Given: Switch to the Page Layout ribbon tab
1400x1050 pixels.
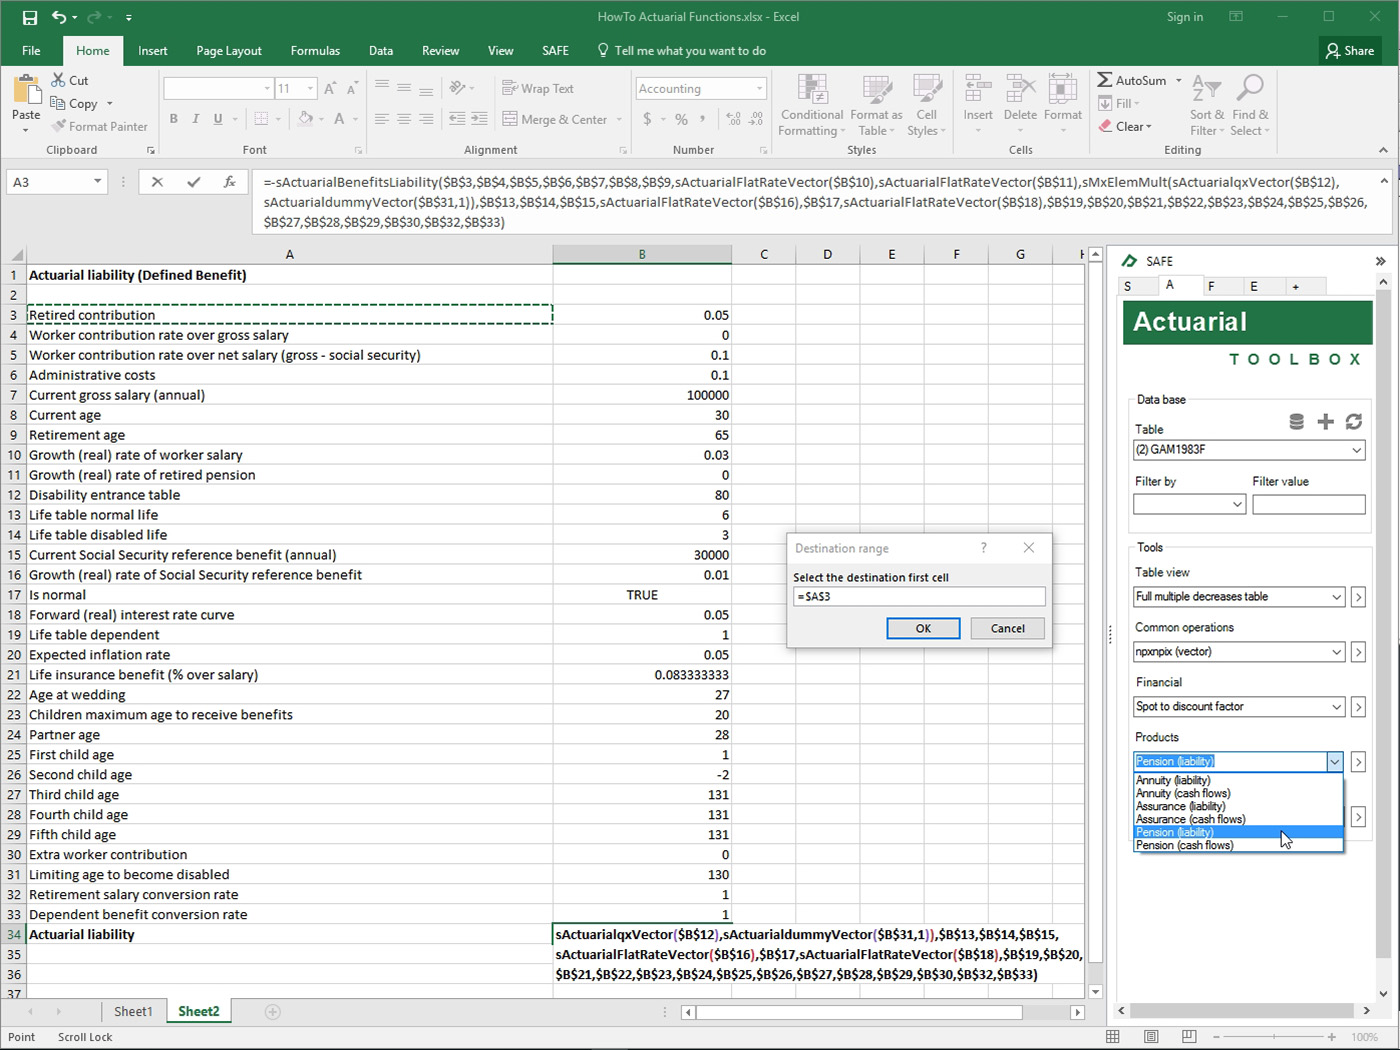Looking at the screenshot, I should (x=229, y=51).
